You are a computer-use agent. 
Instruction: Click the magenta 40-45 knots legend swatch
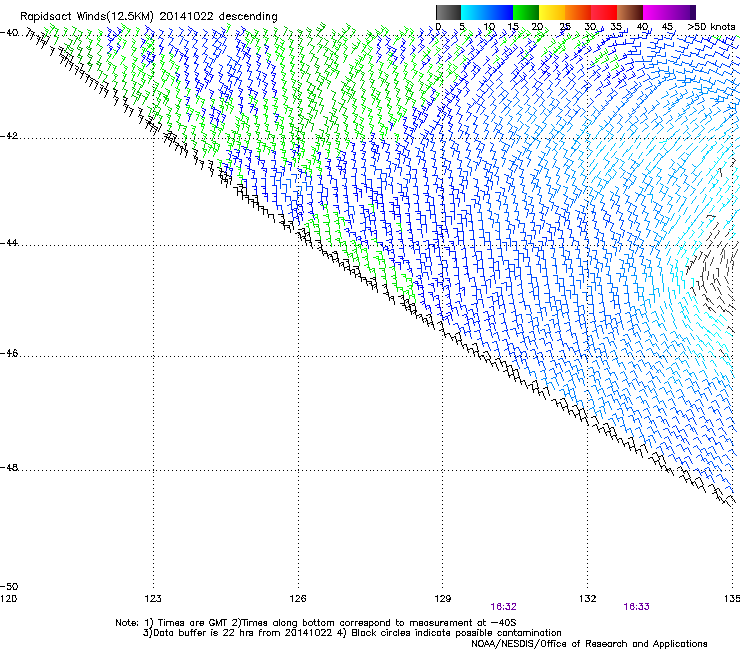[x=656, y=12]
